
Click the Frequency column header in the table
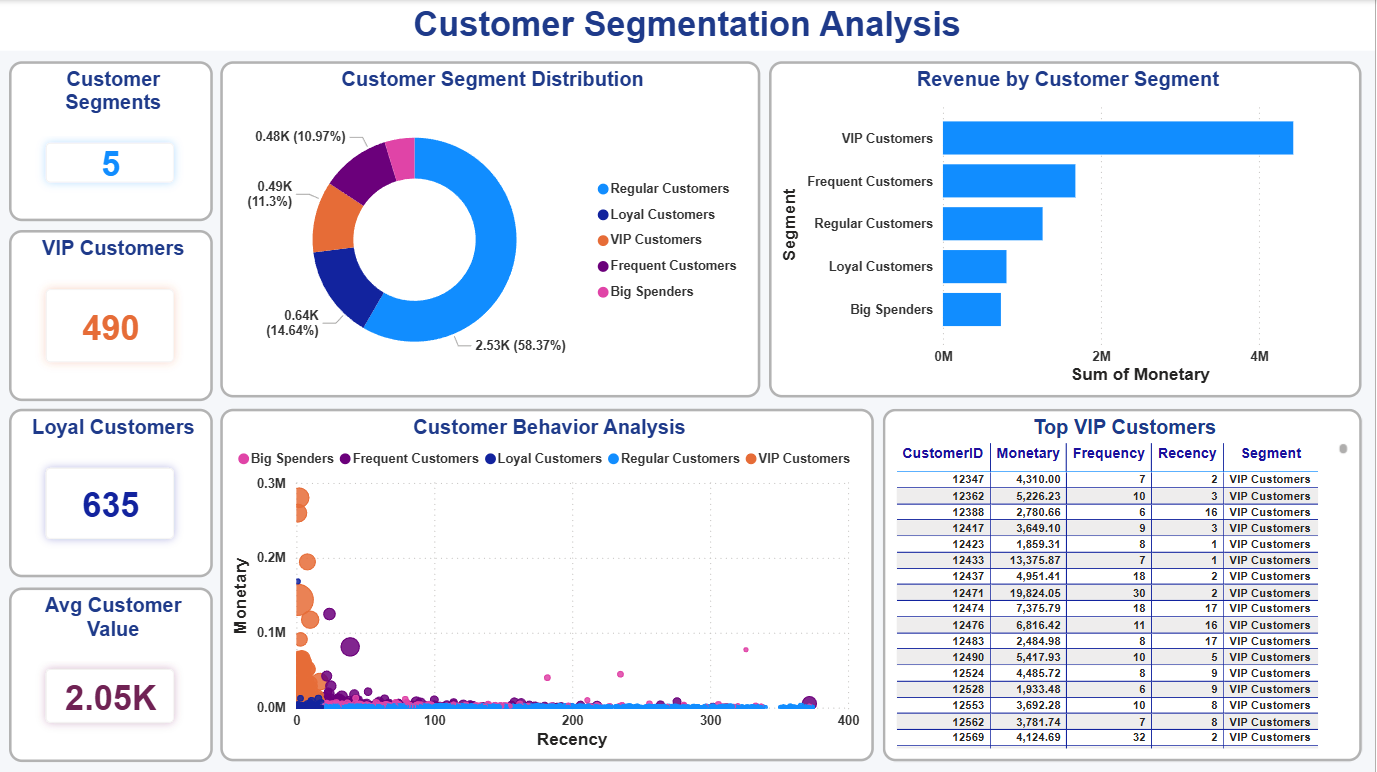[x=1109, y=454]
